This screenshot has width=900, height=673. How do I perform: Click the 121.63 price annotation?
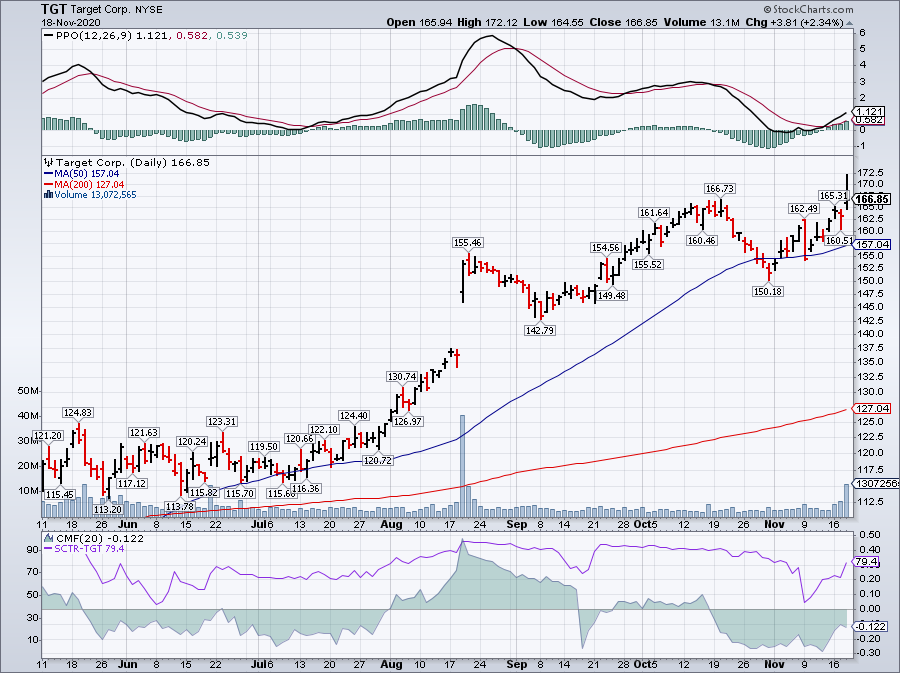pos(143,433)
